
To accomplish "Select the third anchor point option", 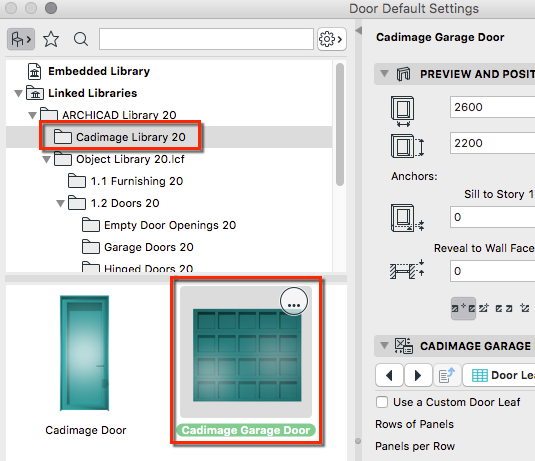I will [504, 308].
